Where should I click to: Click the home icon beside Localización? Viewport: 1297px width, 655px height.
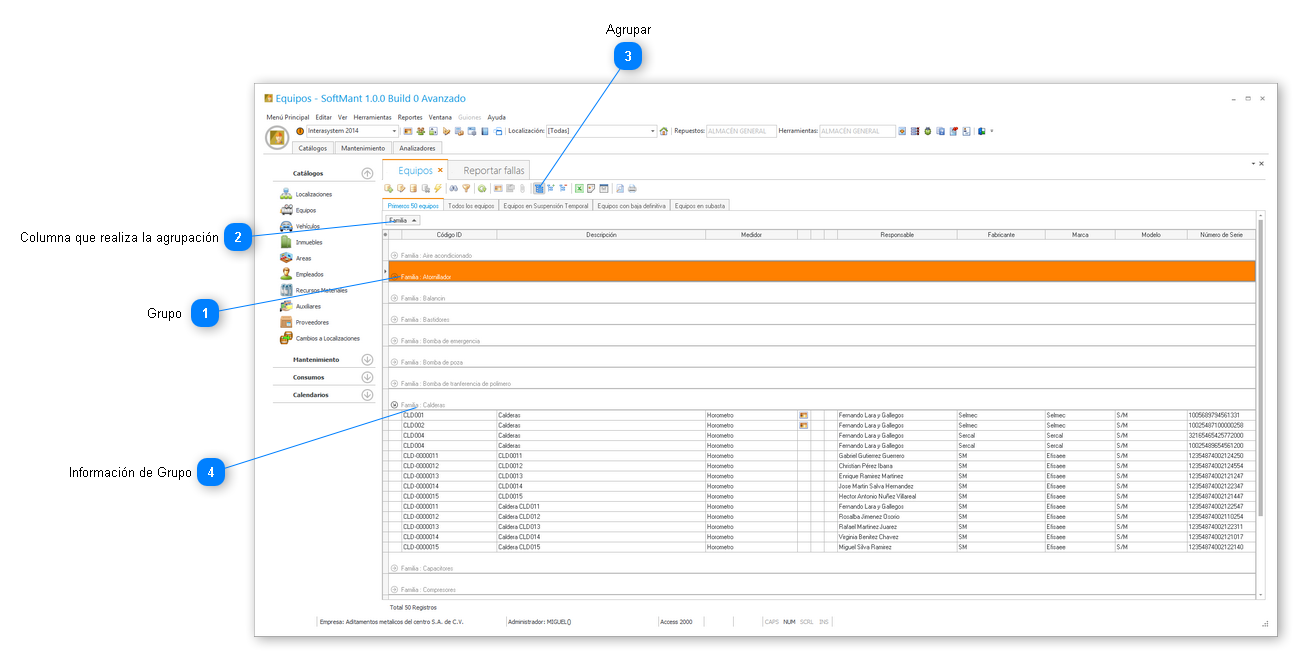click(664, 131)
